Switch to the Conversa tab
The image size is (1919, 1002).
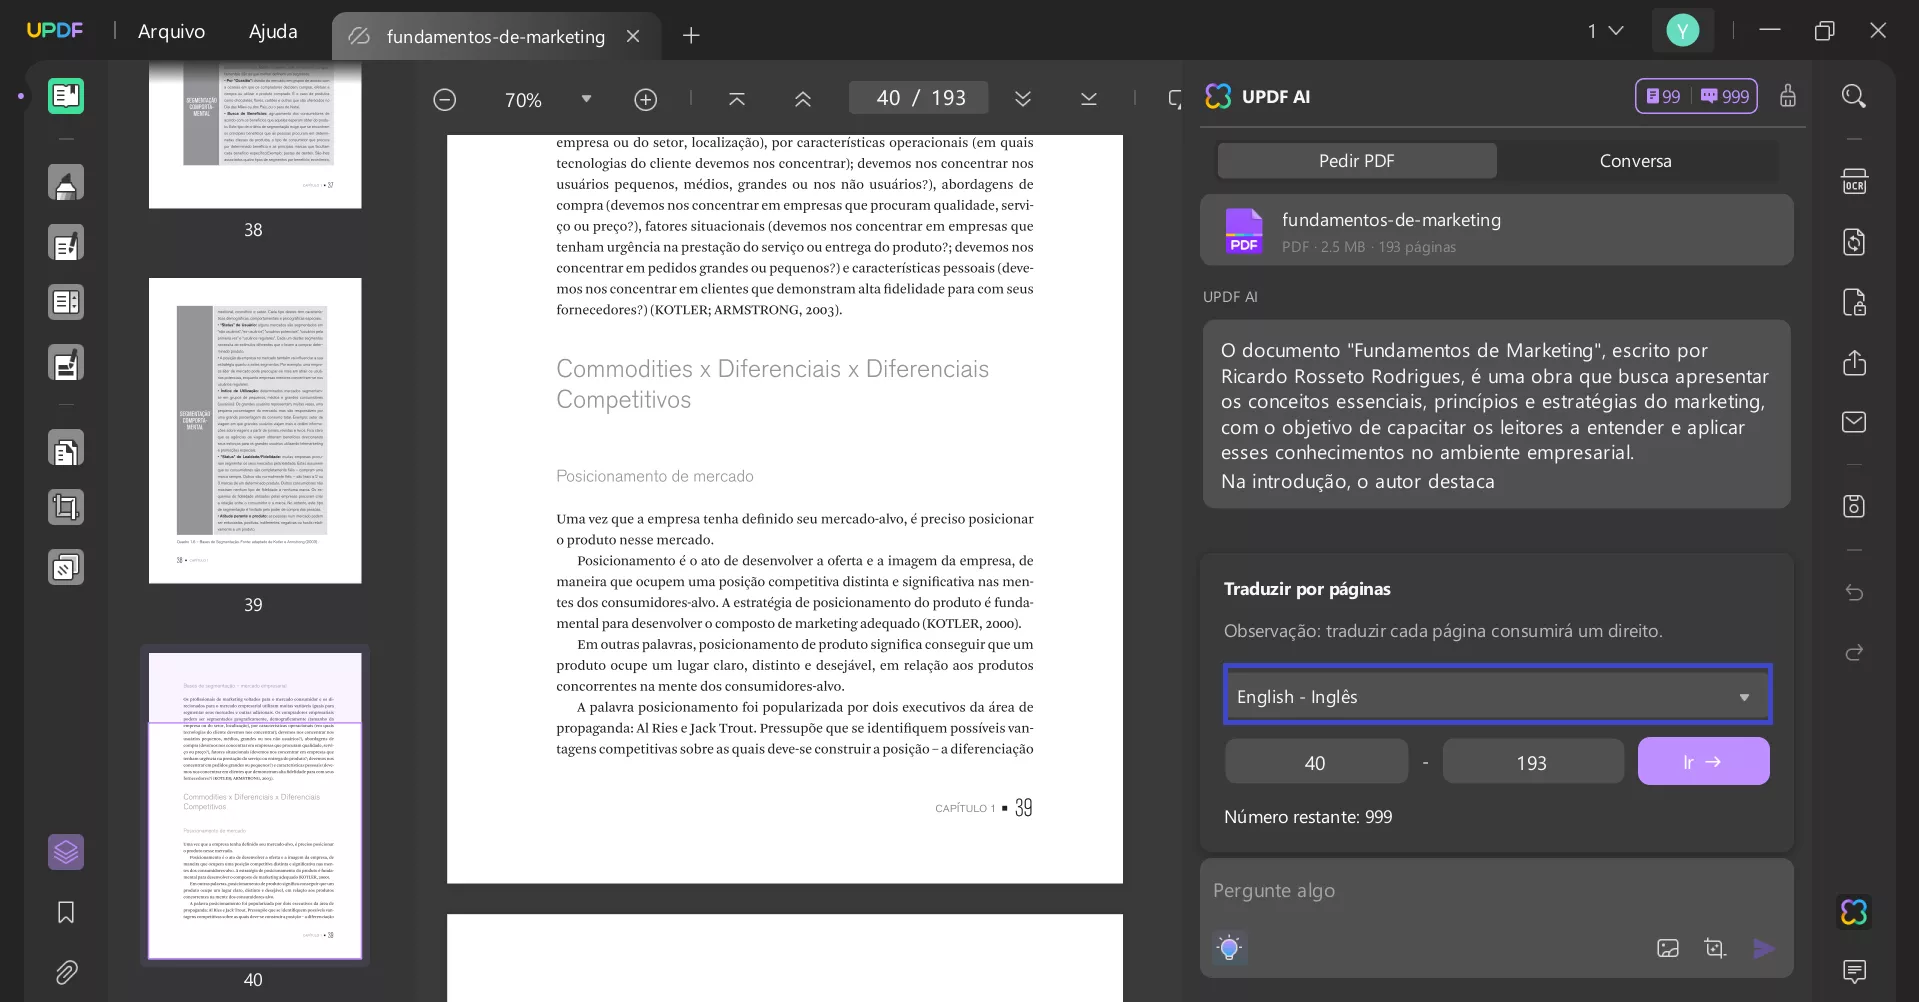1635,160
